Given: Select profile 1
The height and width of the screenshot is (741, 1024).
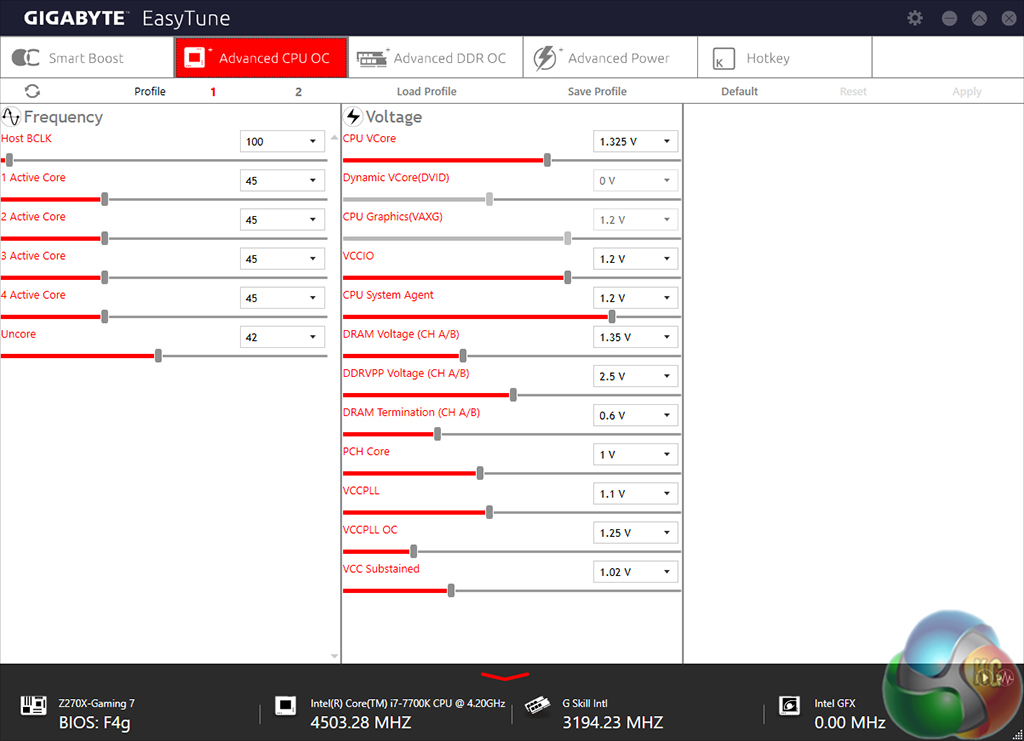Looking at the screenshot, I should 213,91.
